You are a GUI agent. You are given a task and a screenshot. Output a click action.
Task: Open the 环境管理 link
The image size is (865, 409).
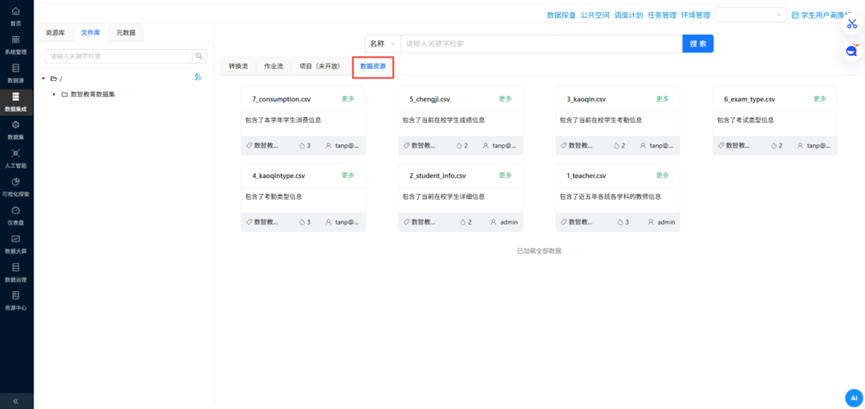[696, 15]
